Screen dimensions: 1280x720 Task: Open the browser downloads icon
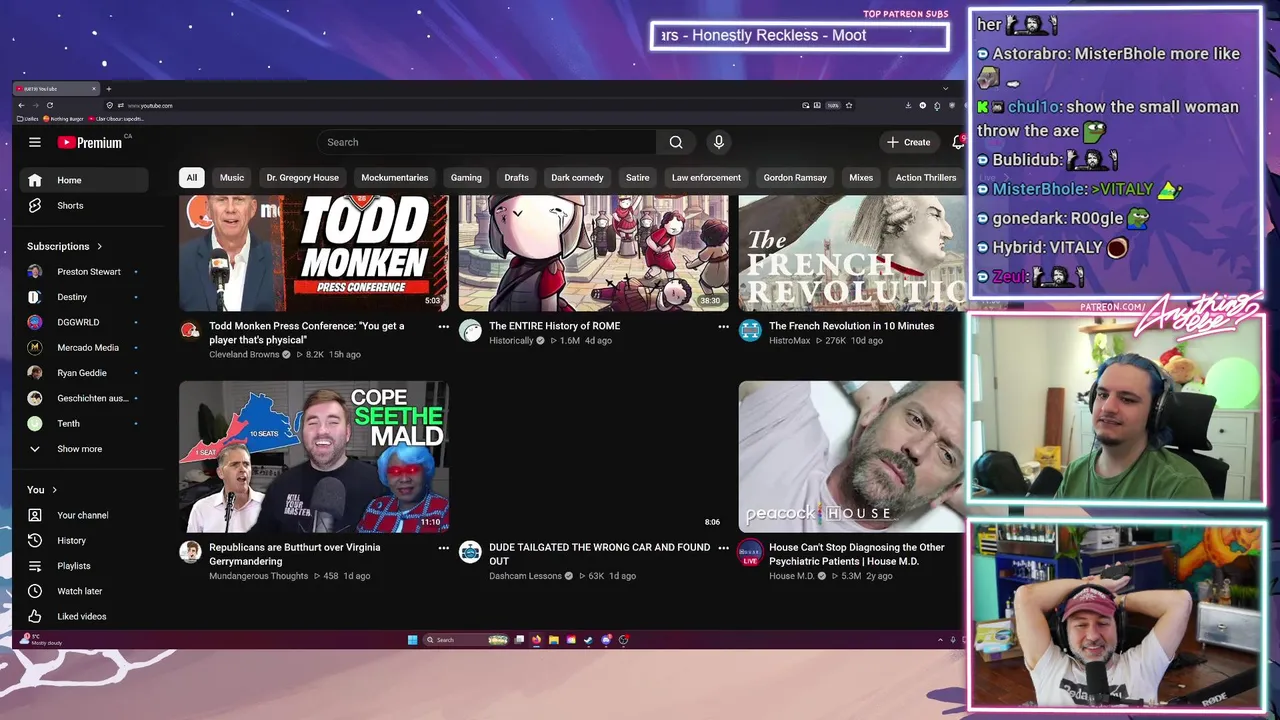pyautogui.click(x=908, y=105)
